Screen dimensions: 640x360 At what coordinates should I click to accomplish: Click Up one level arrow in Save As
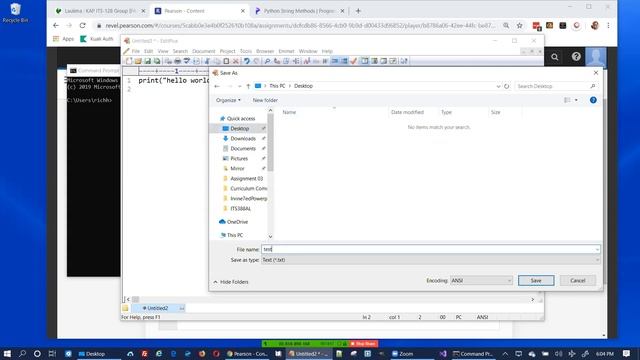click(x=248, y=86)
